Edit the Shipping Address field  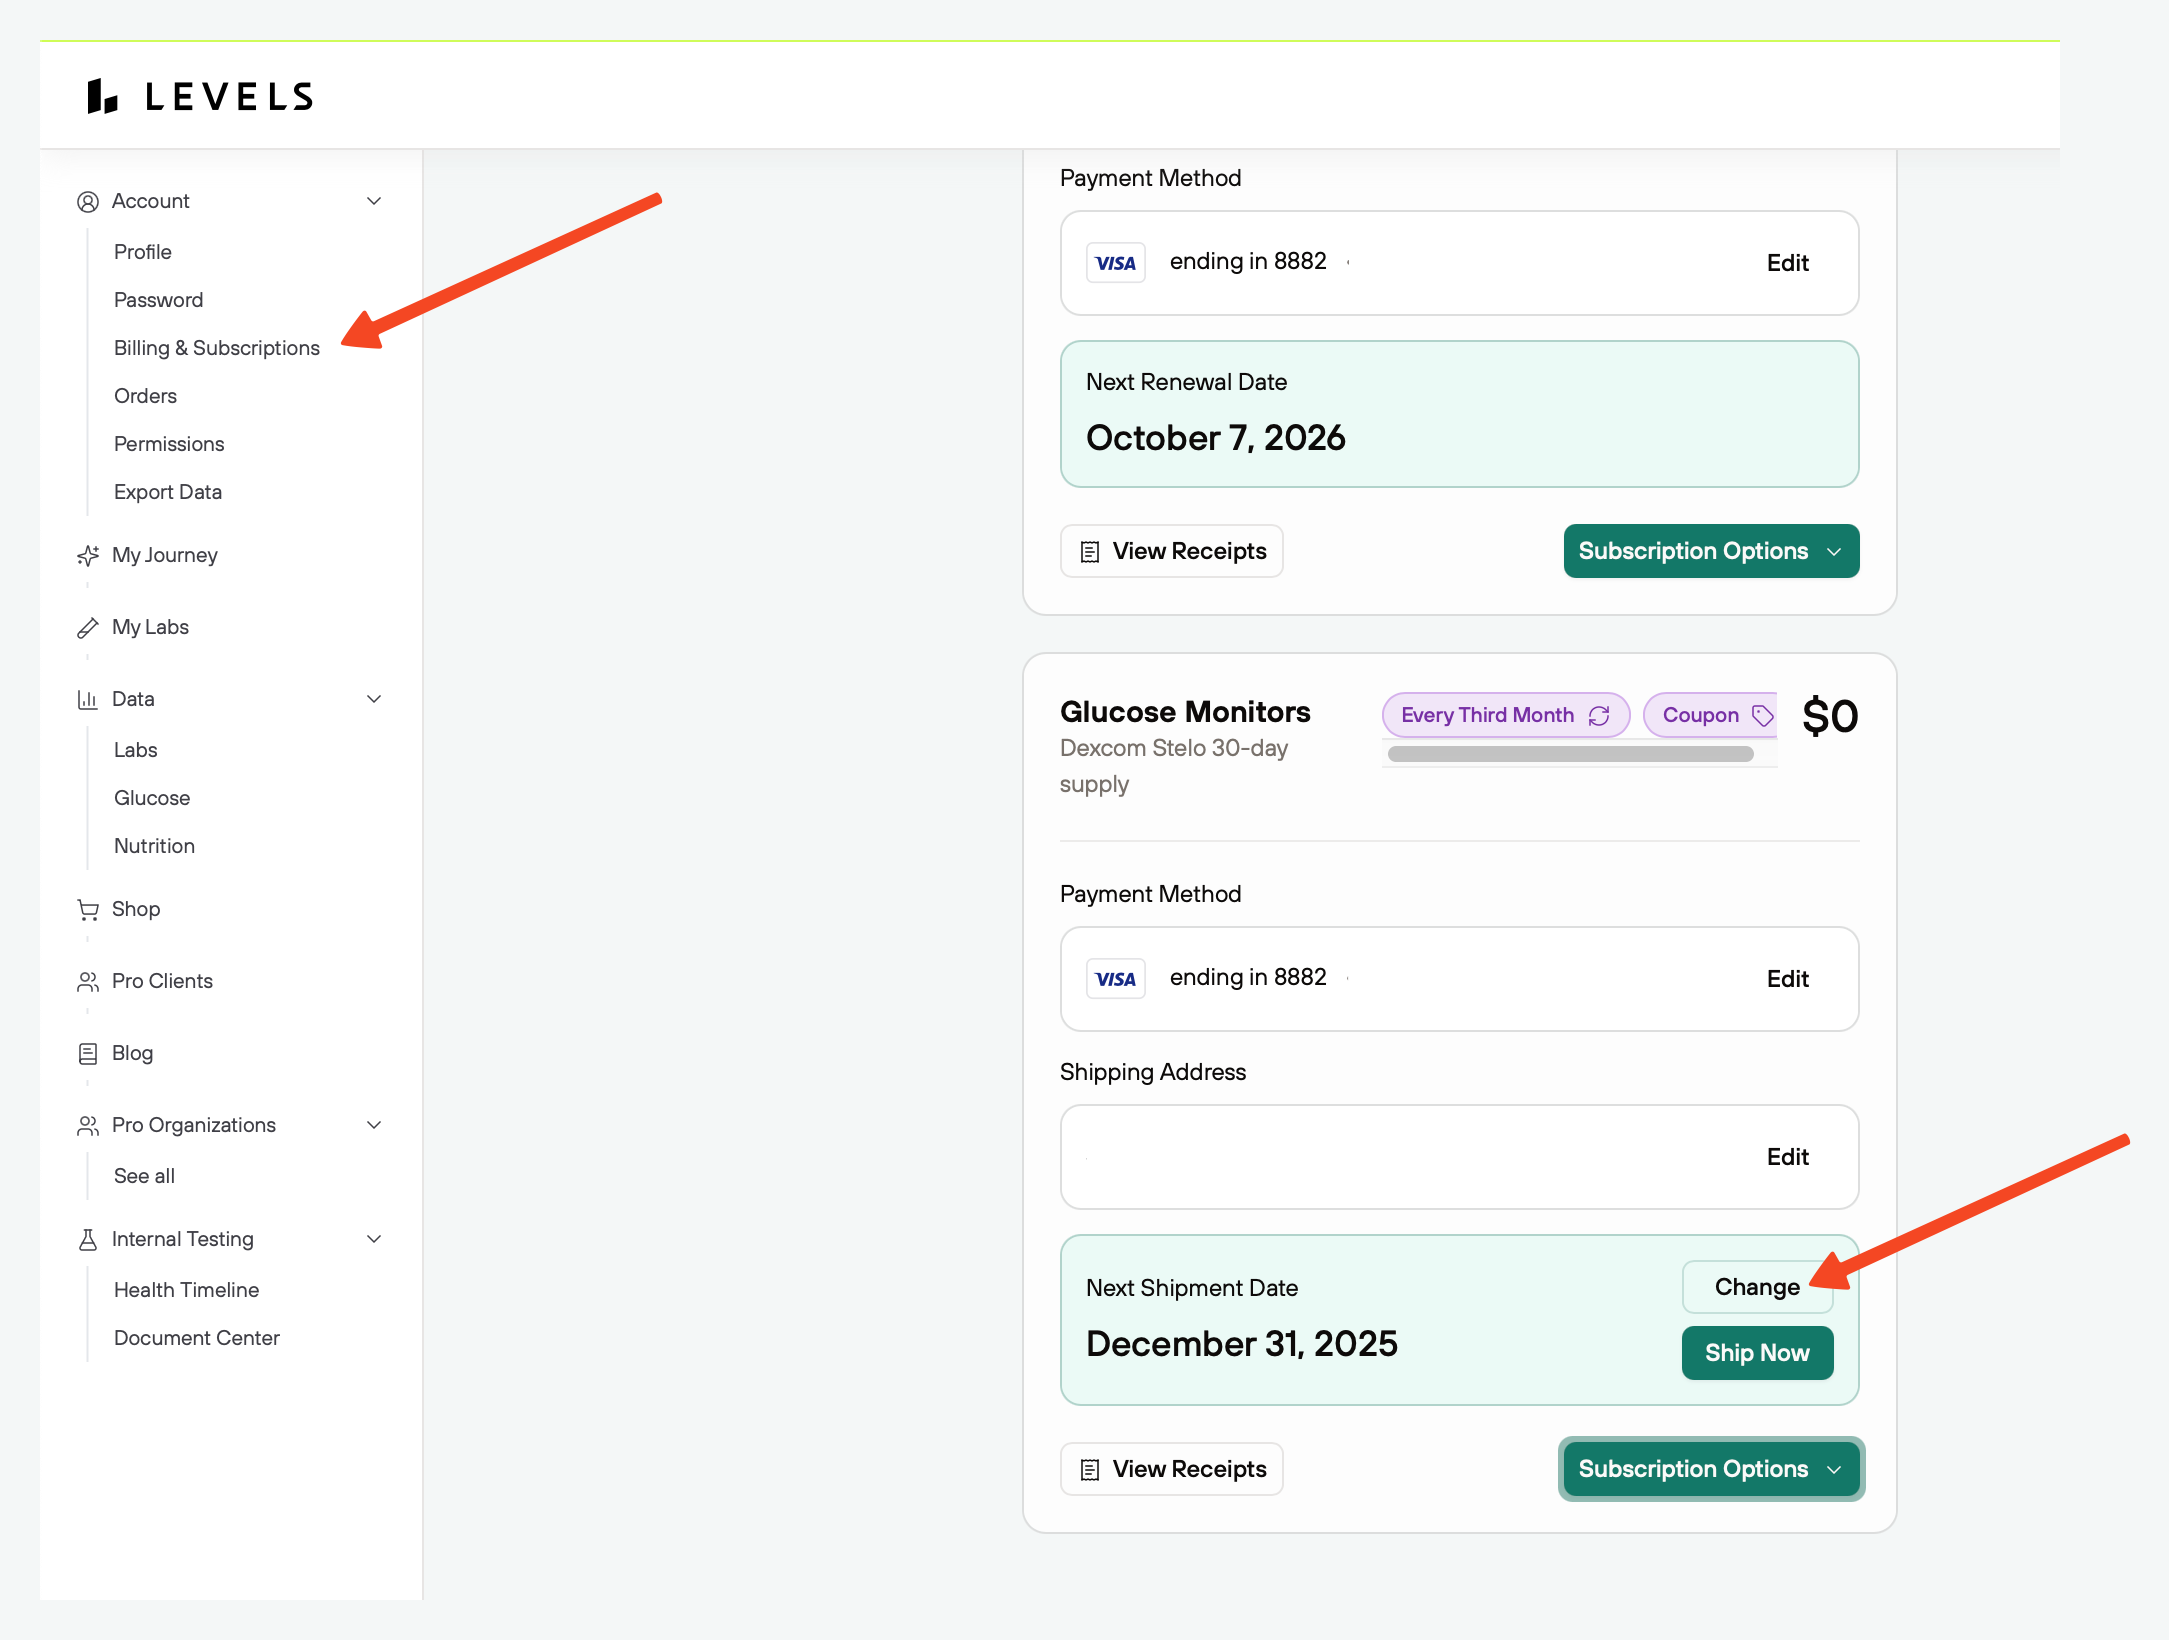click(1787, 1157)
